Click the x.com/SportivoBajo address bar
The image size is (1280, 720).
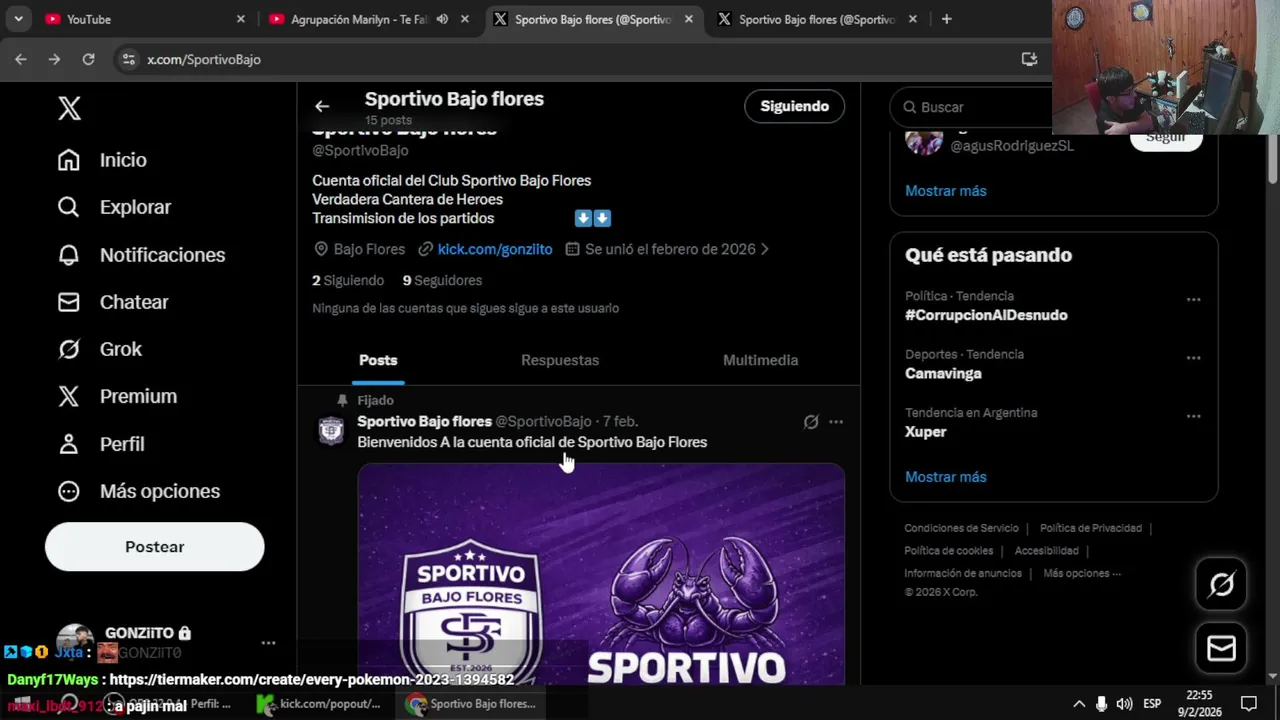(x=204, y=60)
